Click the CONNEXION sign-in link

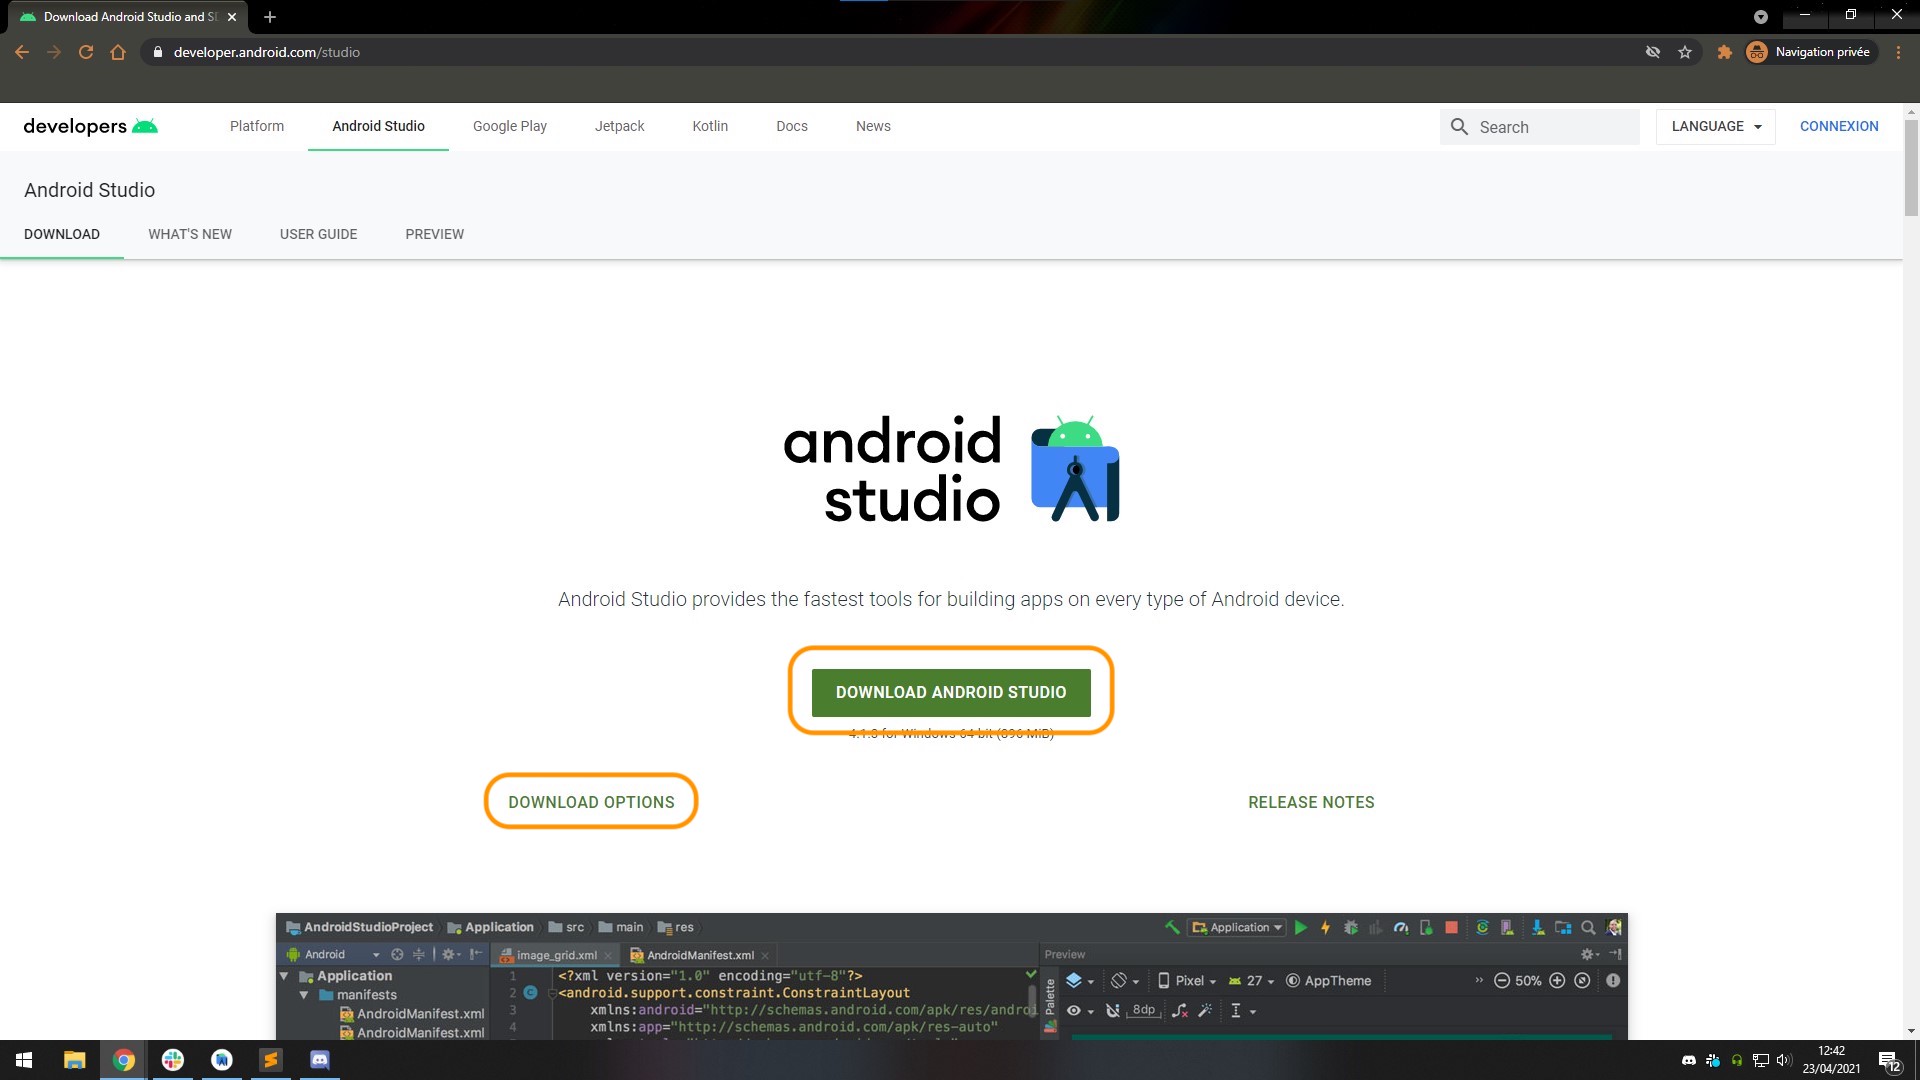coord(1839,126)
